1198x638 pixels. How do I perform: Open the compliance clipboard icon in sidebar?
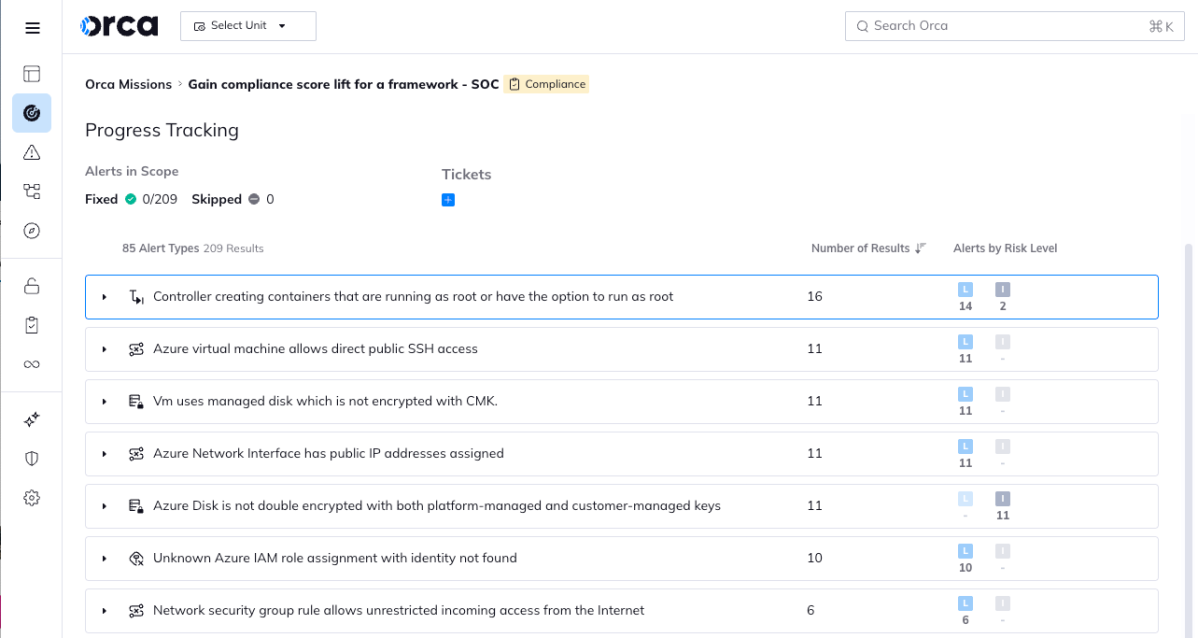(32, 325)
